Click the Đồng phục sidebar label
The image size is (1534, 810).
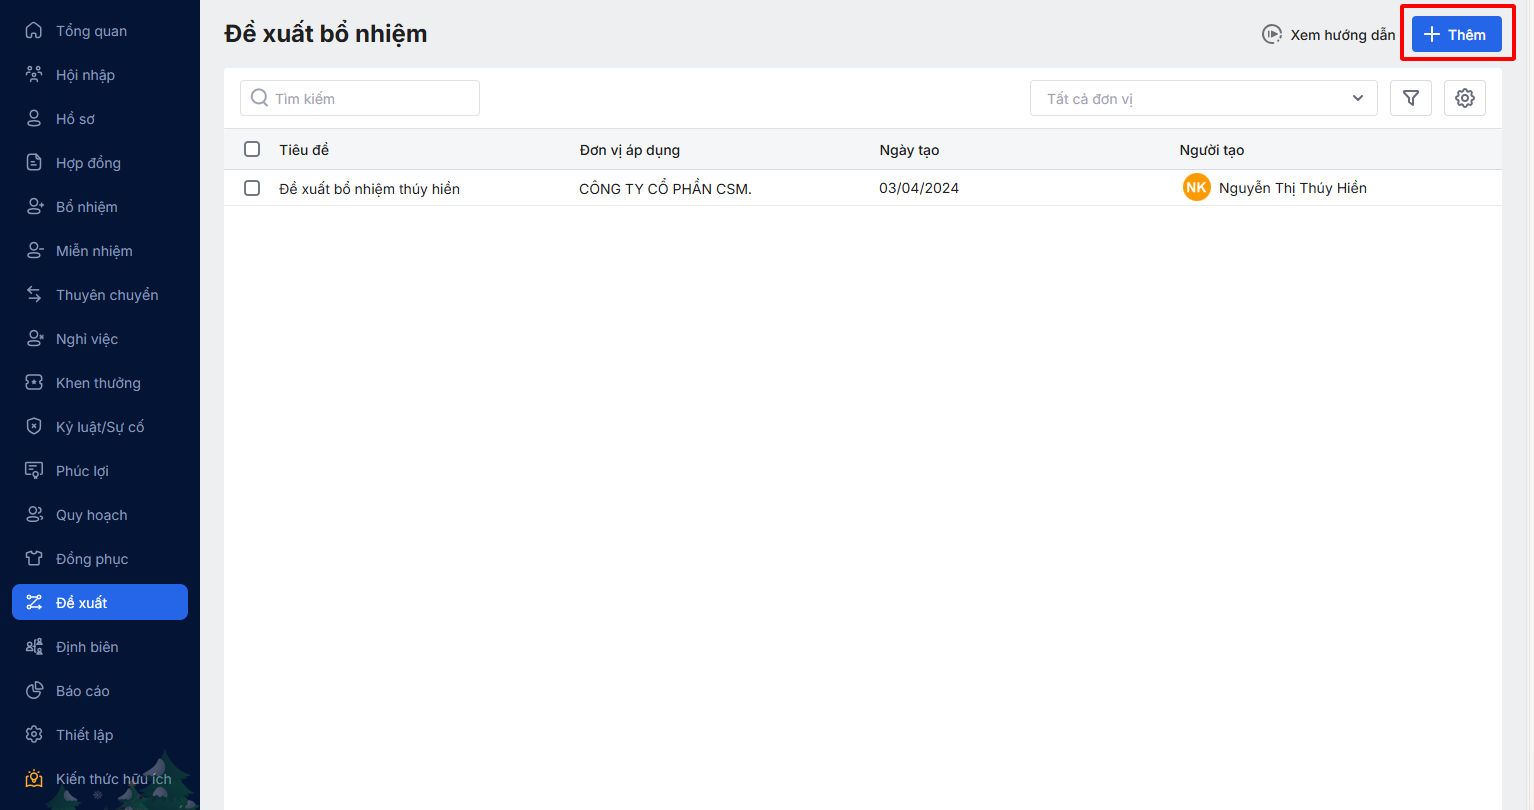click(x=92, y=559)
